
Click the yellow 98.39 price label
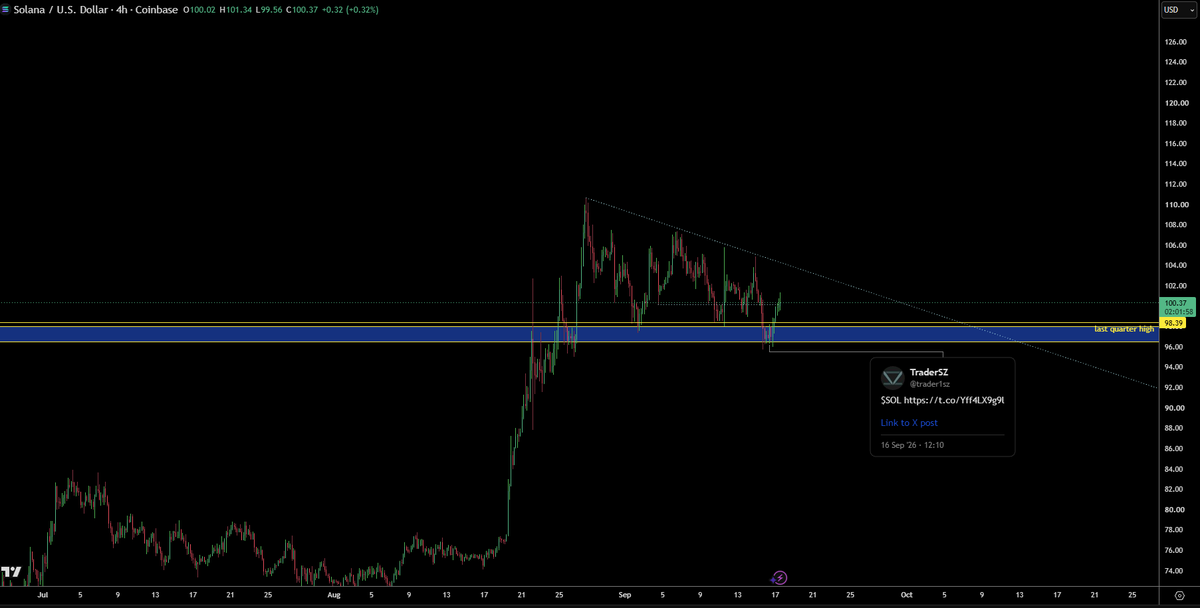pyautogui.click(x=1172, y=324)
